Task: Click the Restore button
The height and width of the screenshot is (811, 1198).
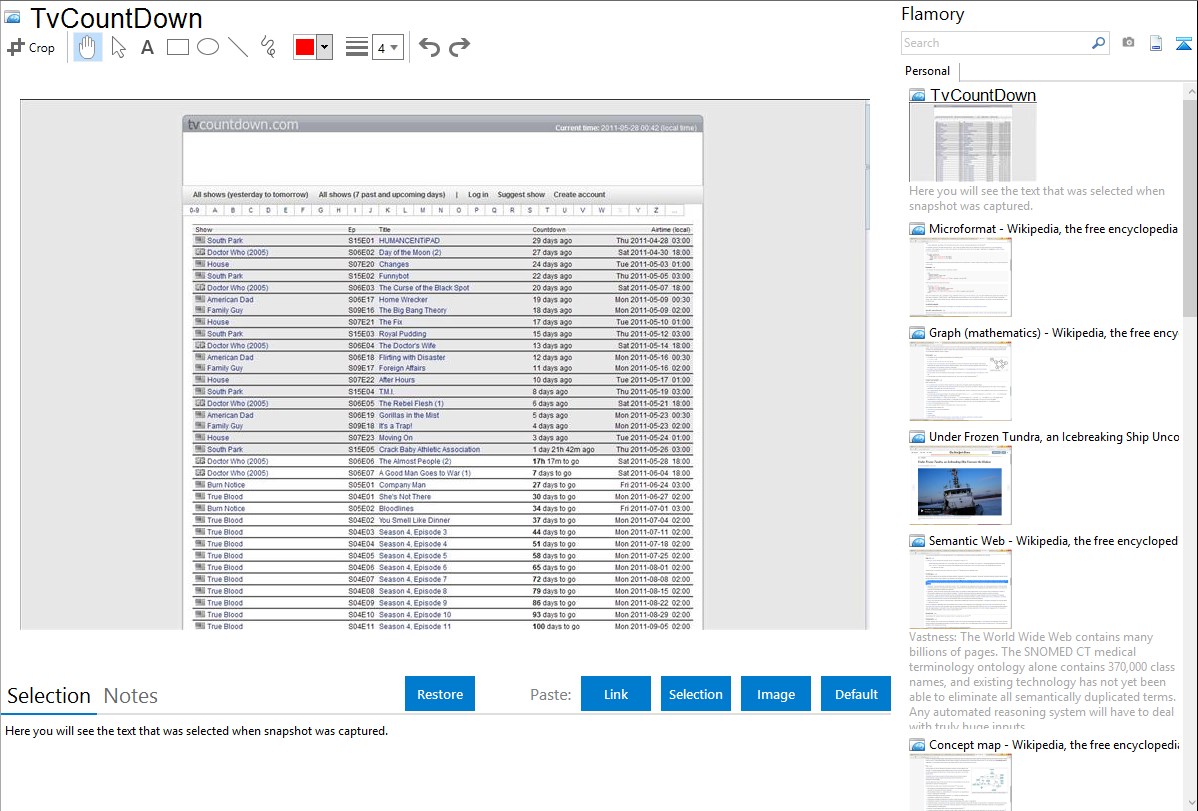Action: pyautogui.click(x=440, y=694)
